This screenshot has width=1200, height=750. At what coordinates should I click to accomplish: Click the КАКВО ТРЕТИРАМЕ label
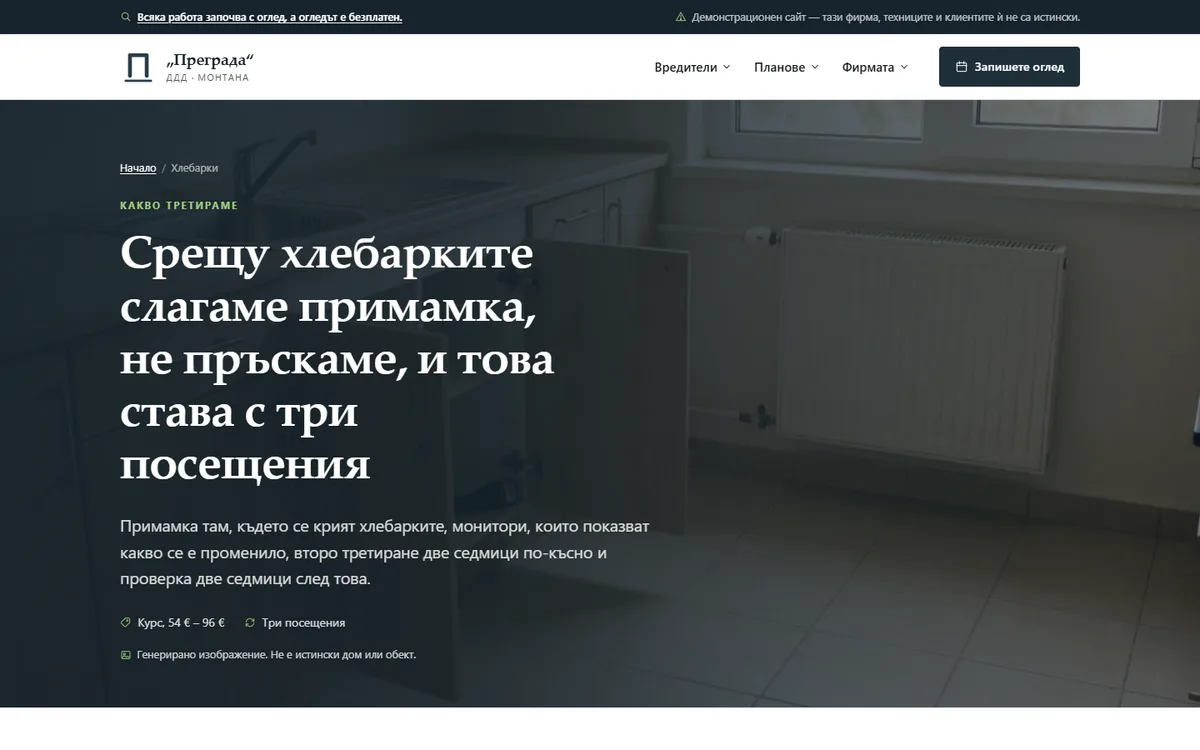click(x=179, y=205)
